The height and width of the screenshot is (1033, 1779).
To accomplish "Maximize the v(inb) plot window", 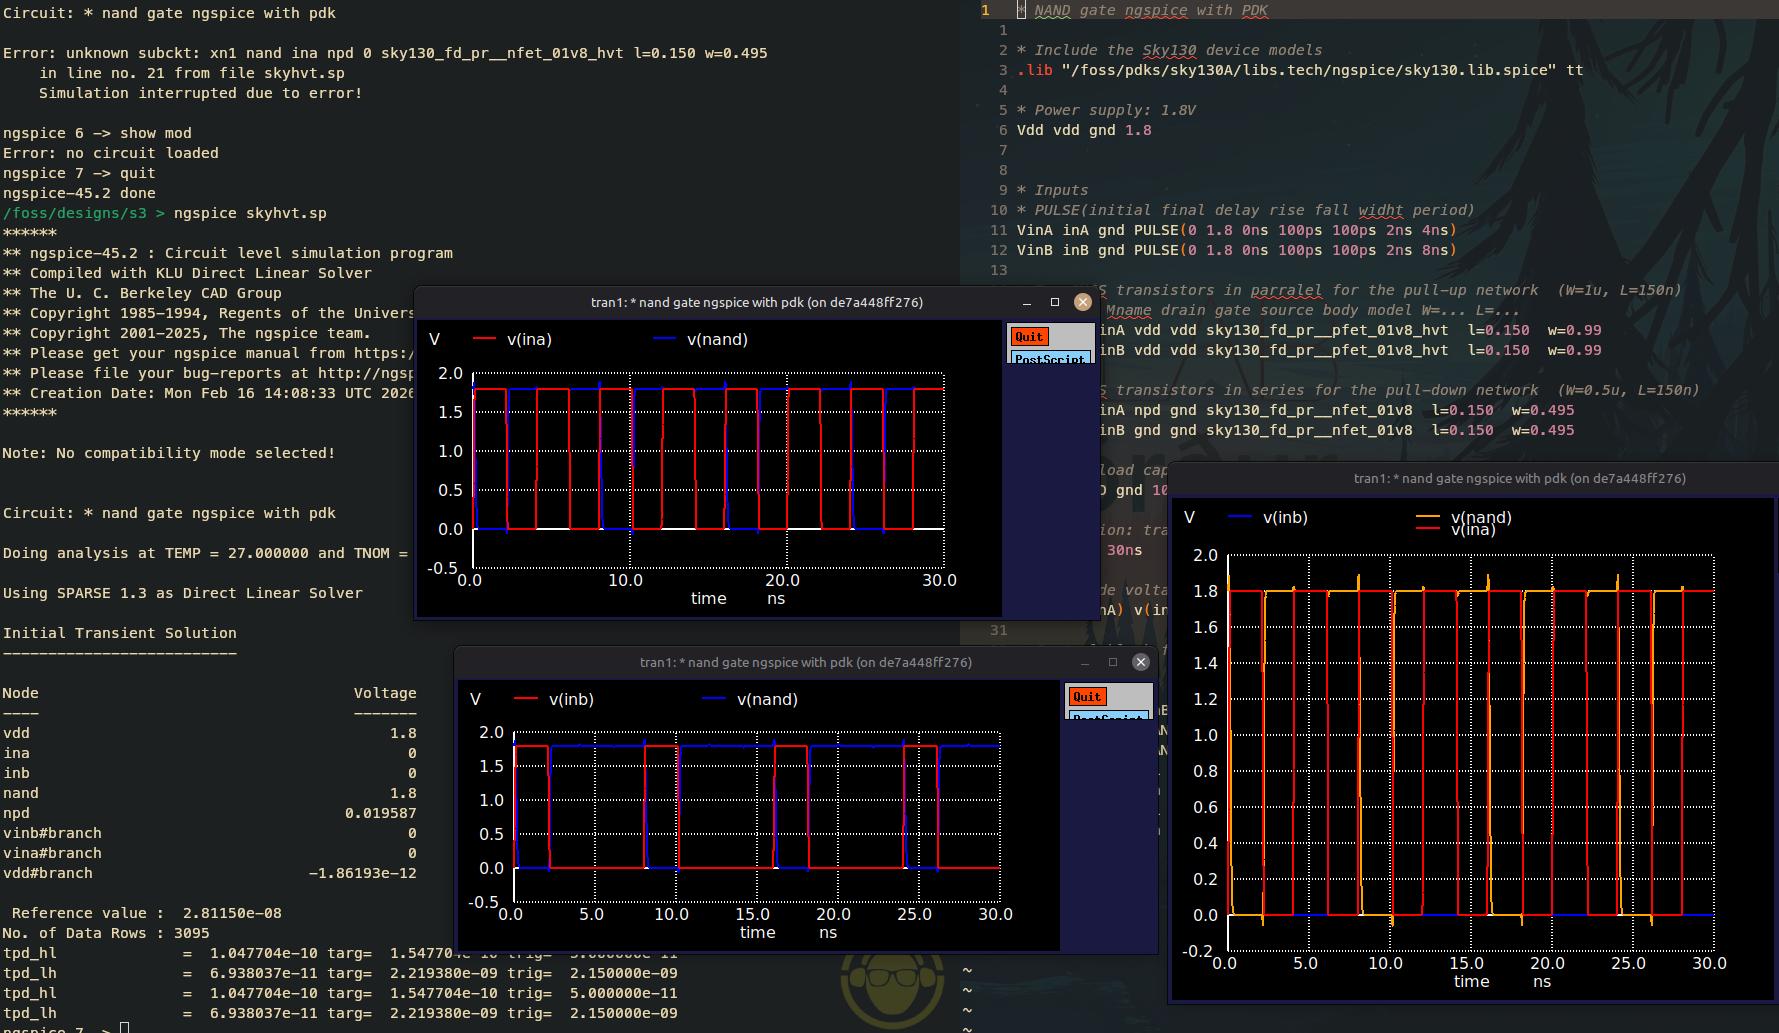I will [1112, 662].
